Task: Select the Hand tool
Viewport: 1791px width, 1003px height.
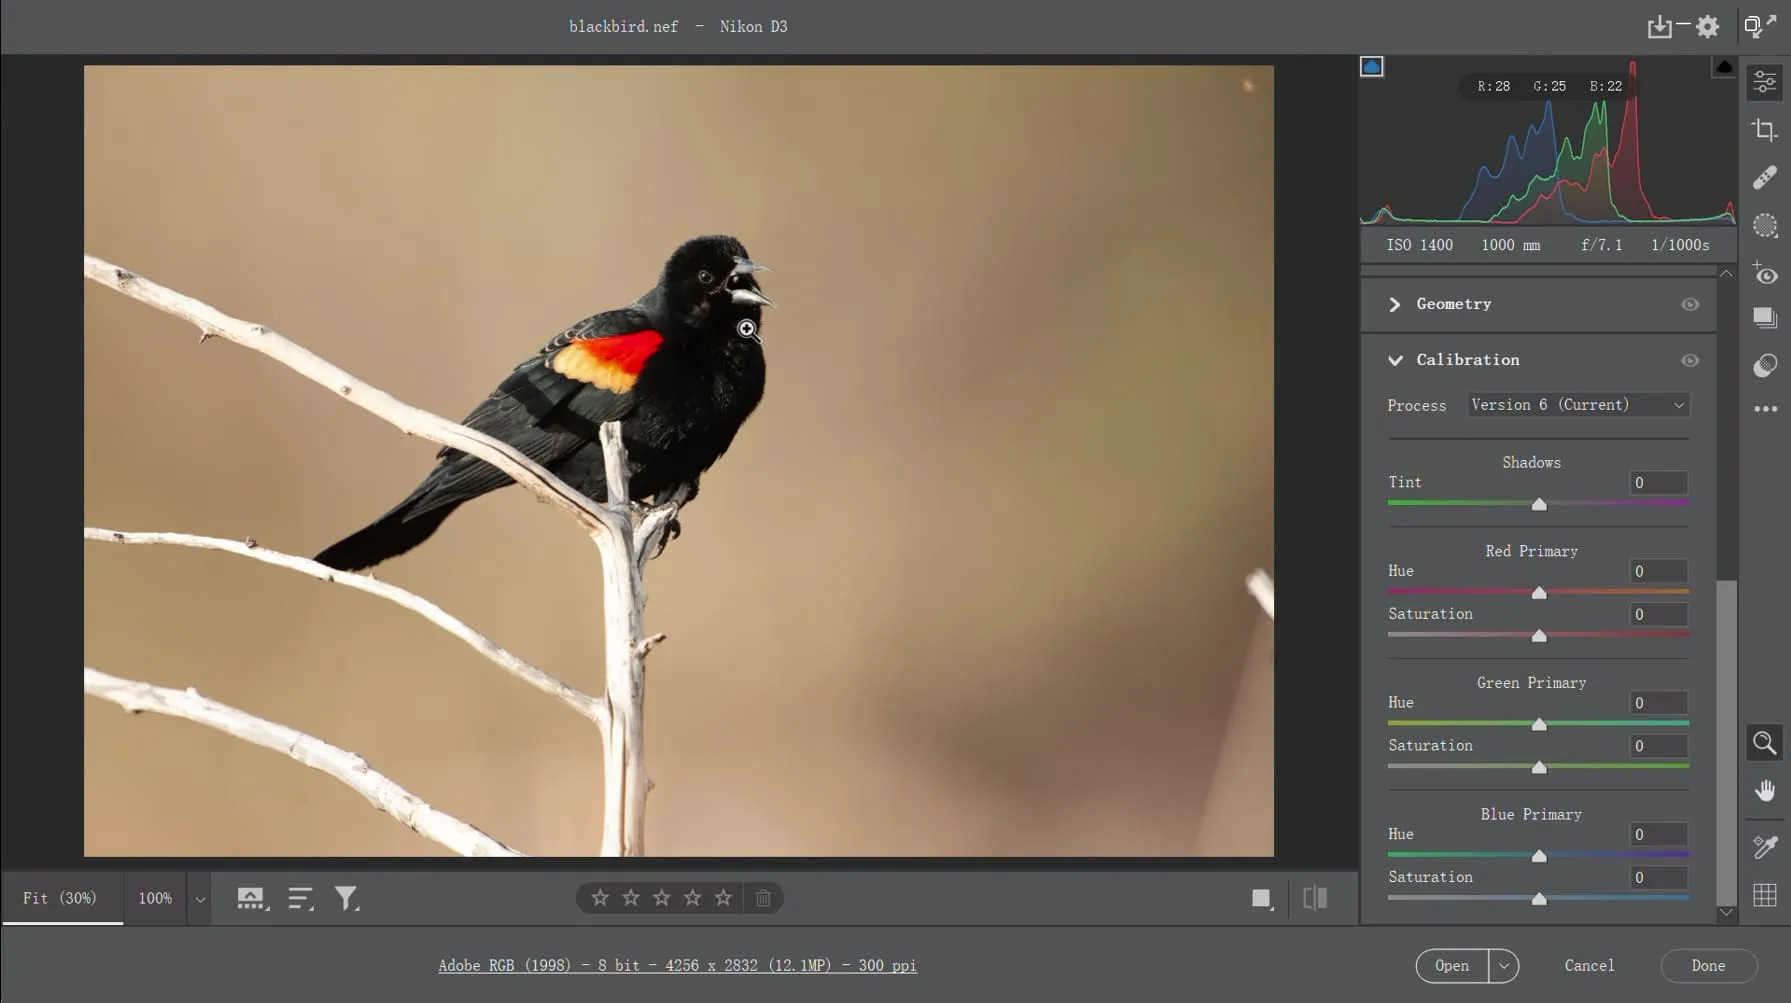Action: point(1765,790)
